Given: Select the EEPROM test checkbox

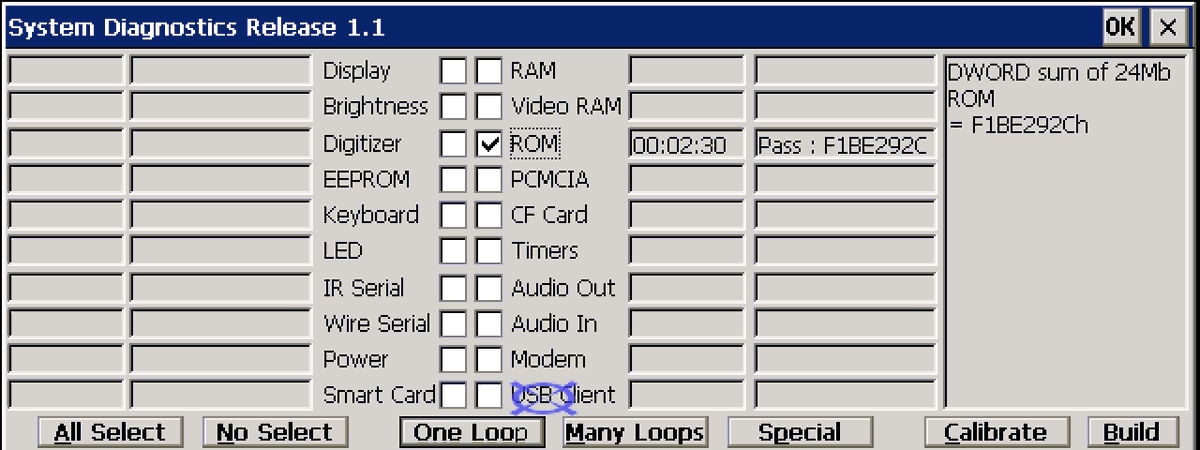Looking at the screenshot, I should tap(454, 180).
